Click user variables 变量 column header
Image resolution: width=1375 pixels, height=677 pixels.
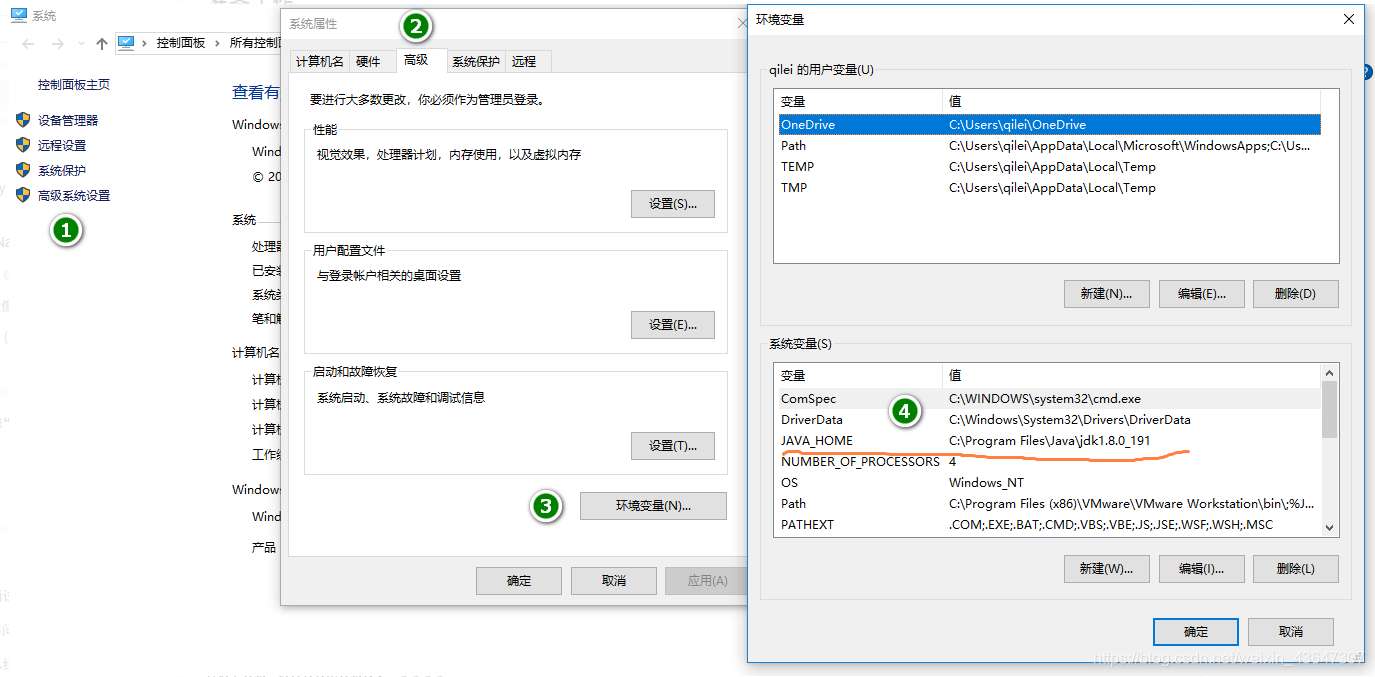coord(860,101)
